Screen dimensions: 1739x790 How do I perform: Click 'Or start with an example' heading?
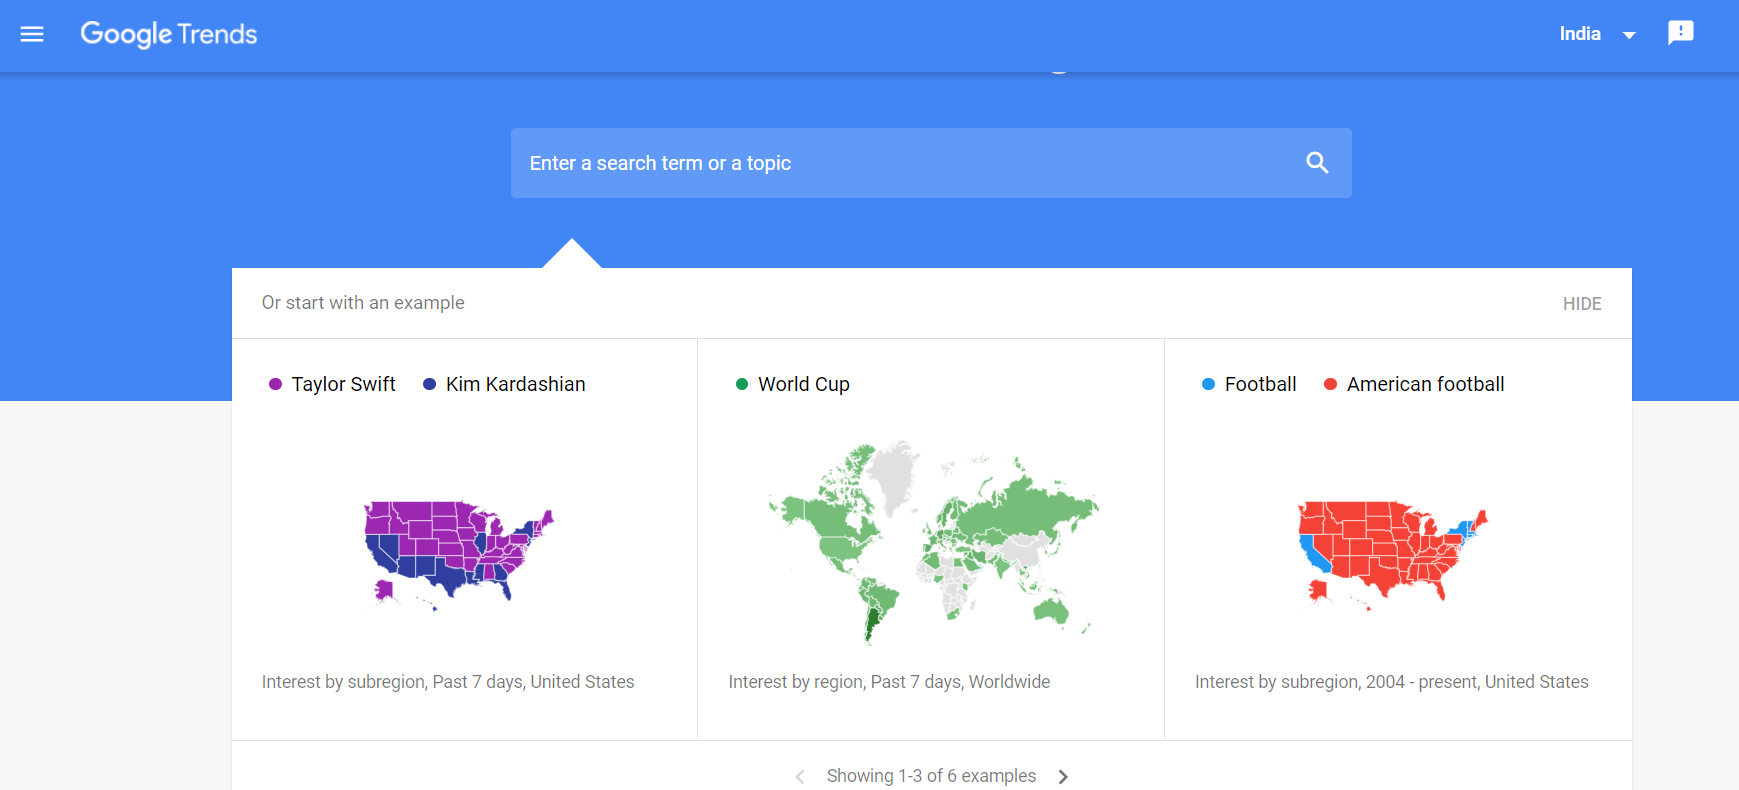pos(363,303)
